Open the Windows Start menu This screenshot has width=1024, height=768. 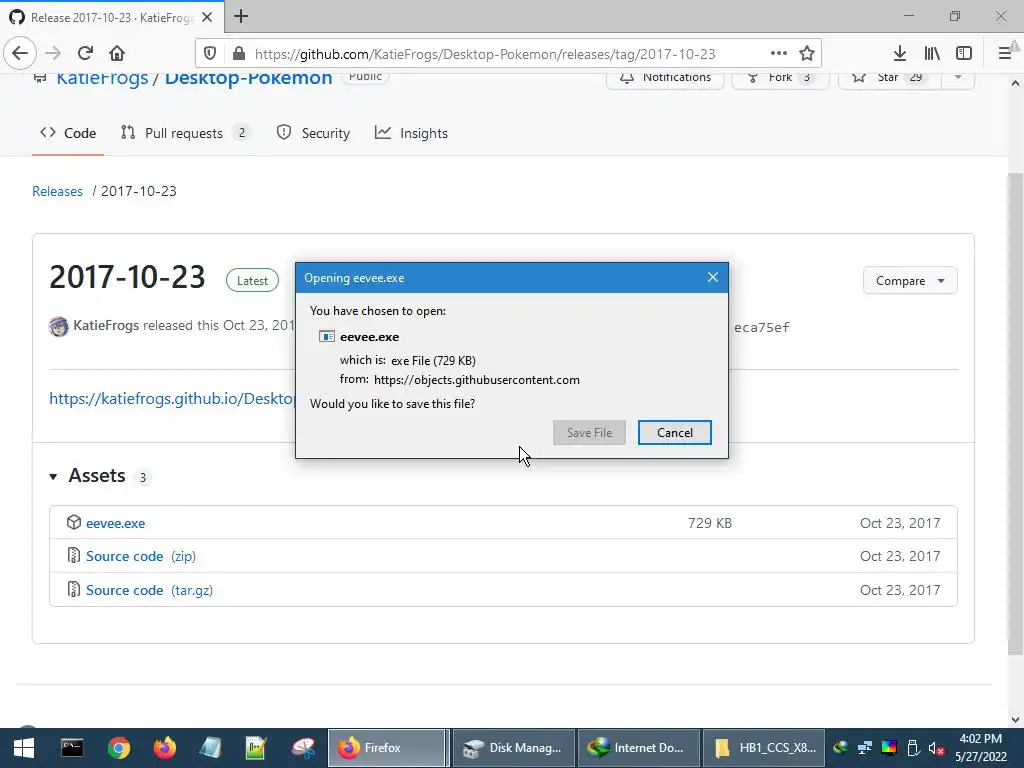coord(24,748)
